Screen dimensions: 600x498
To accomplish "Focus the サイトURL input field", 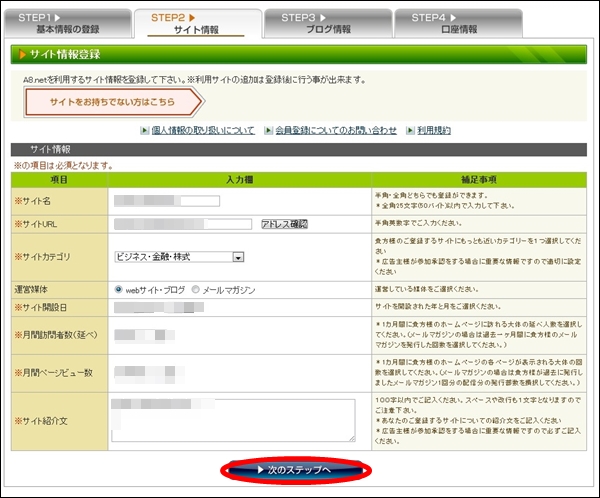I will 183,224.
